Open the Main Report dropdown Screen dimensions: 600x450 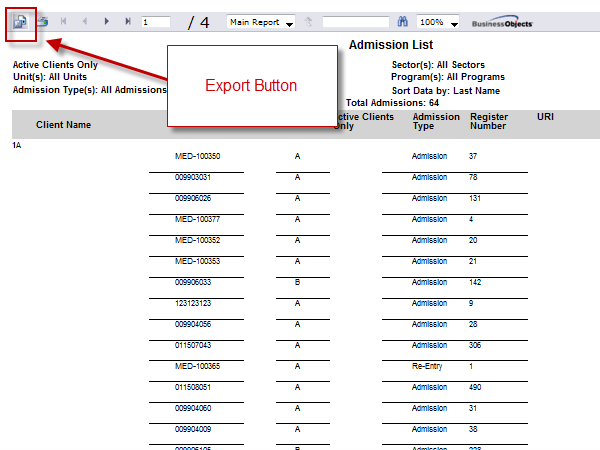pos(261,21)
